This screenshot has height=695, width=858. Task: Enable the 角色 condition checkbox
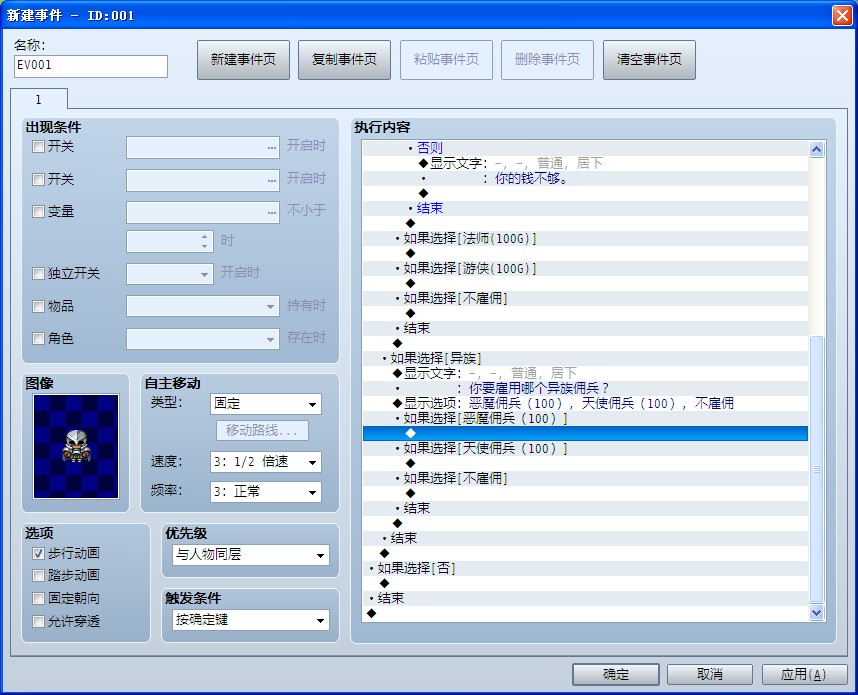tap(38, 339)
